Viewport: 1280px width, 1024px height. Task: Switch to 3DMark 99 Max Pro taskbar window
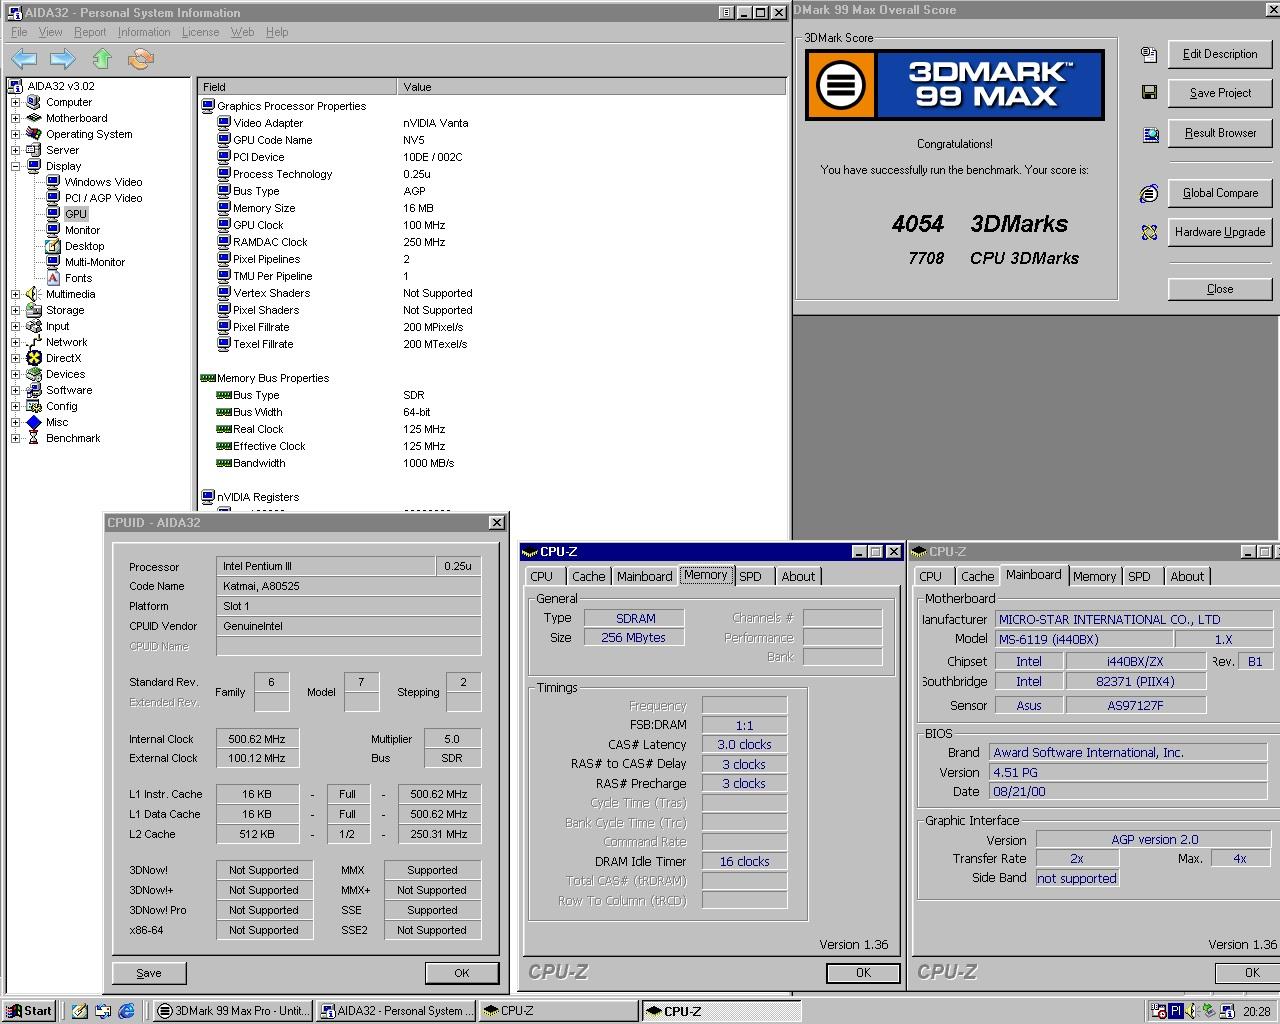233,1011
